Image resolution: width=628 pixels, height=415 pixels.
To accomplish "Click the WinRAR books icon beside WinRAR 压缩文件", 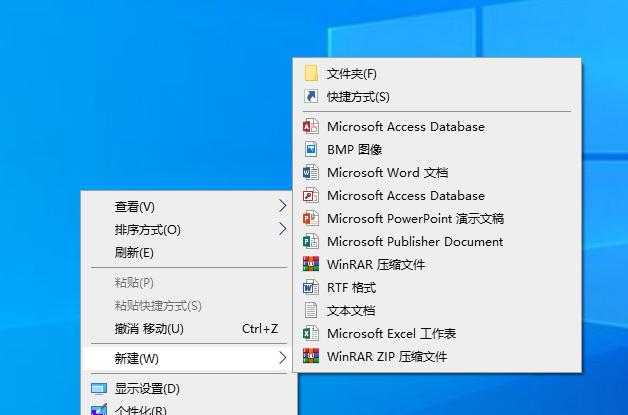I will 311,264.
